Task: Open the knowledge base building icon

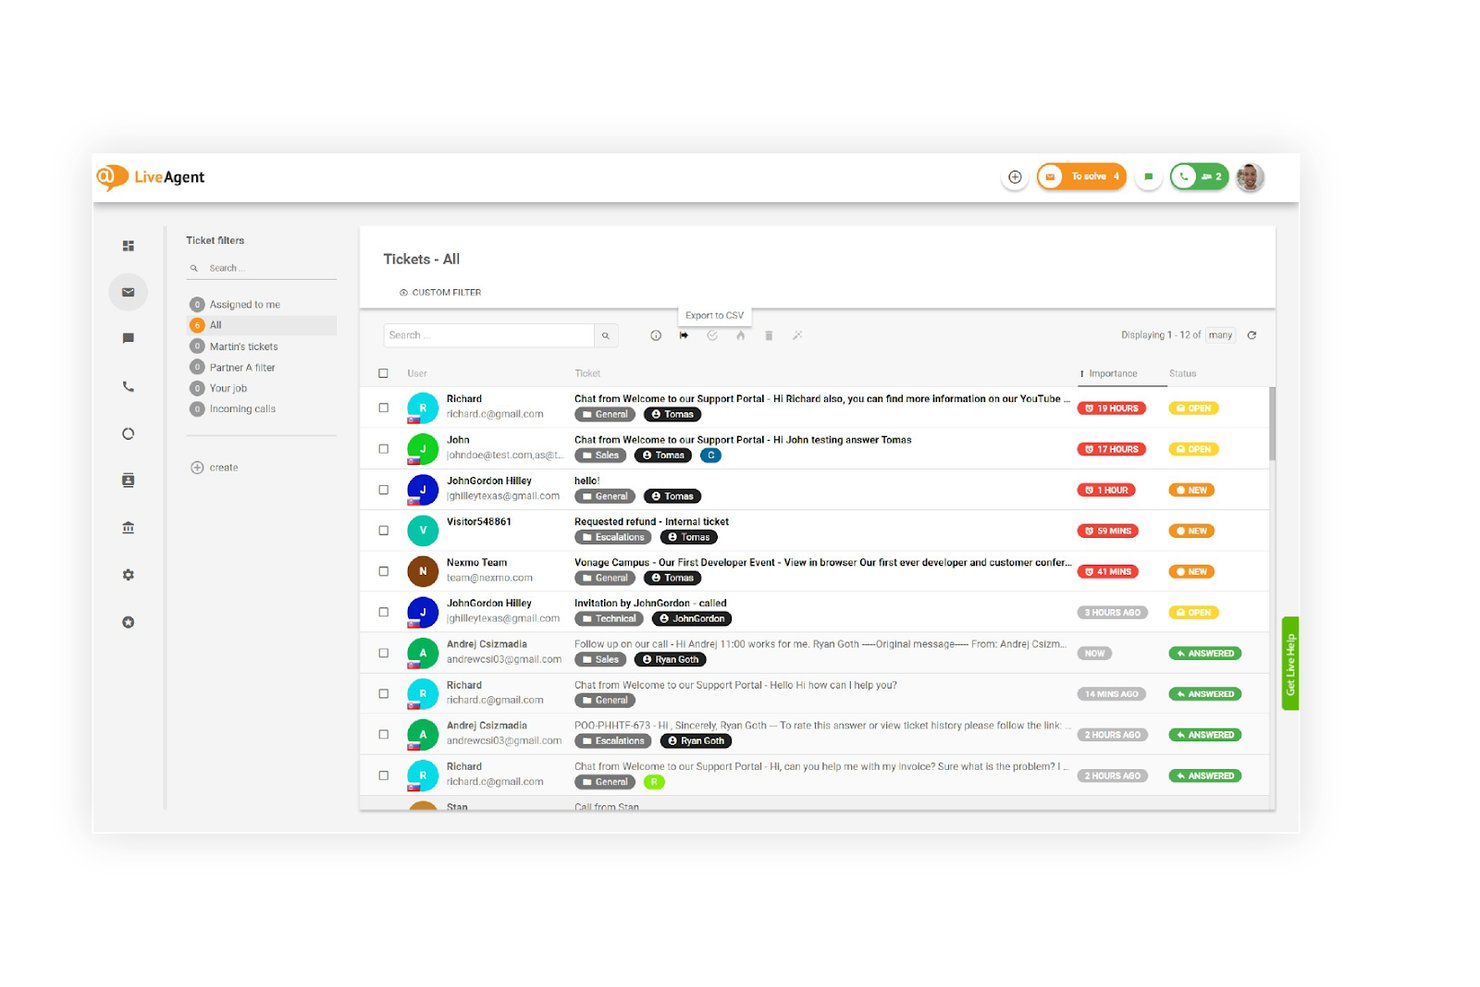Action: click(x=128, y=528)
